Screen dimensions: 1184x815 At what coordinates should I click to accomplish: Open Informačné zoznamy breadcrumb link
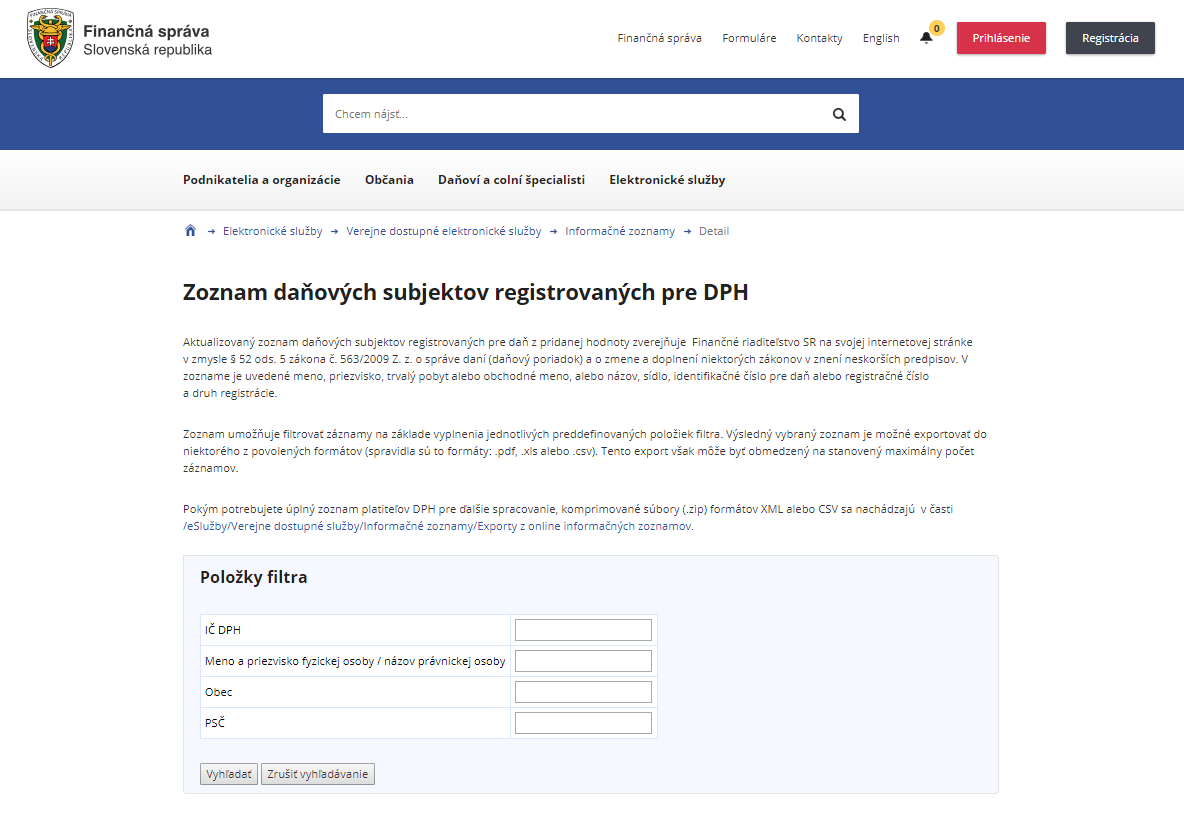coord(620,231)
